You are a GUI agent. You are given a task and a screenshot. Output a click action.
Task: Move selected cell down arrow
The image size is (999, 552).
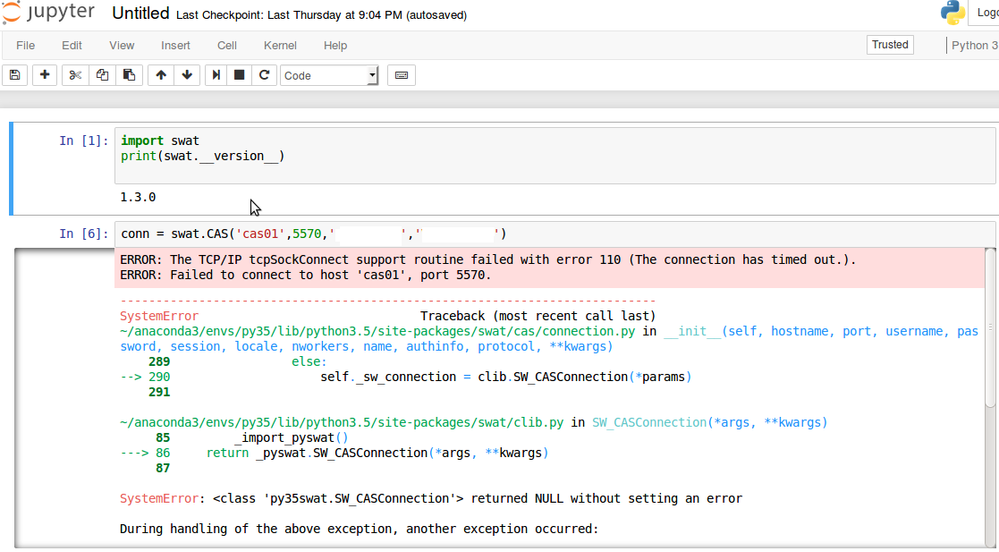[x=187, y=75]
